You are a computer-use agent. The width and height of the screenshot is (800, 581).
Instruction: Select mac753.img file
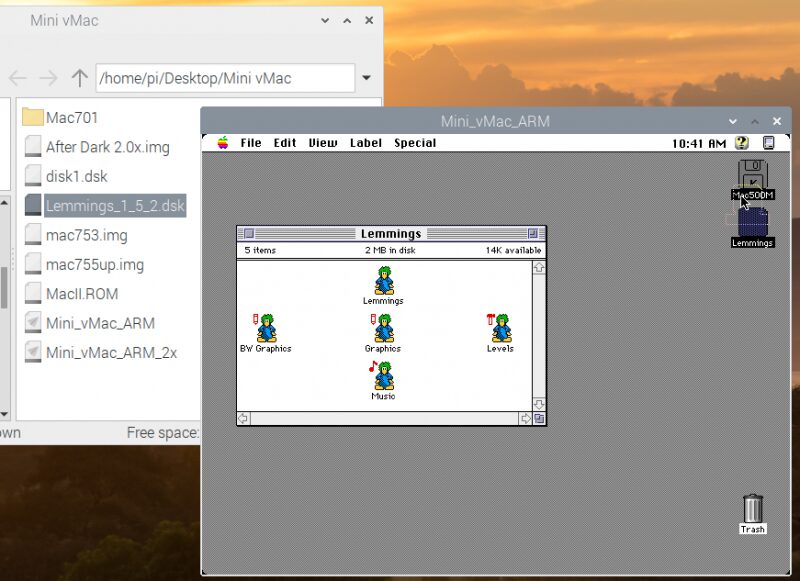point(76,235)
